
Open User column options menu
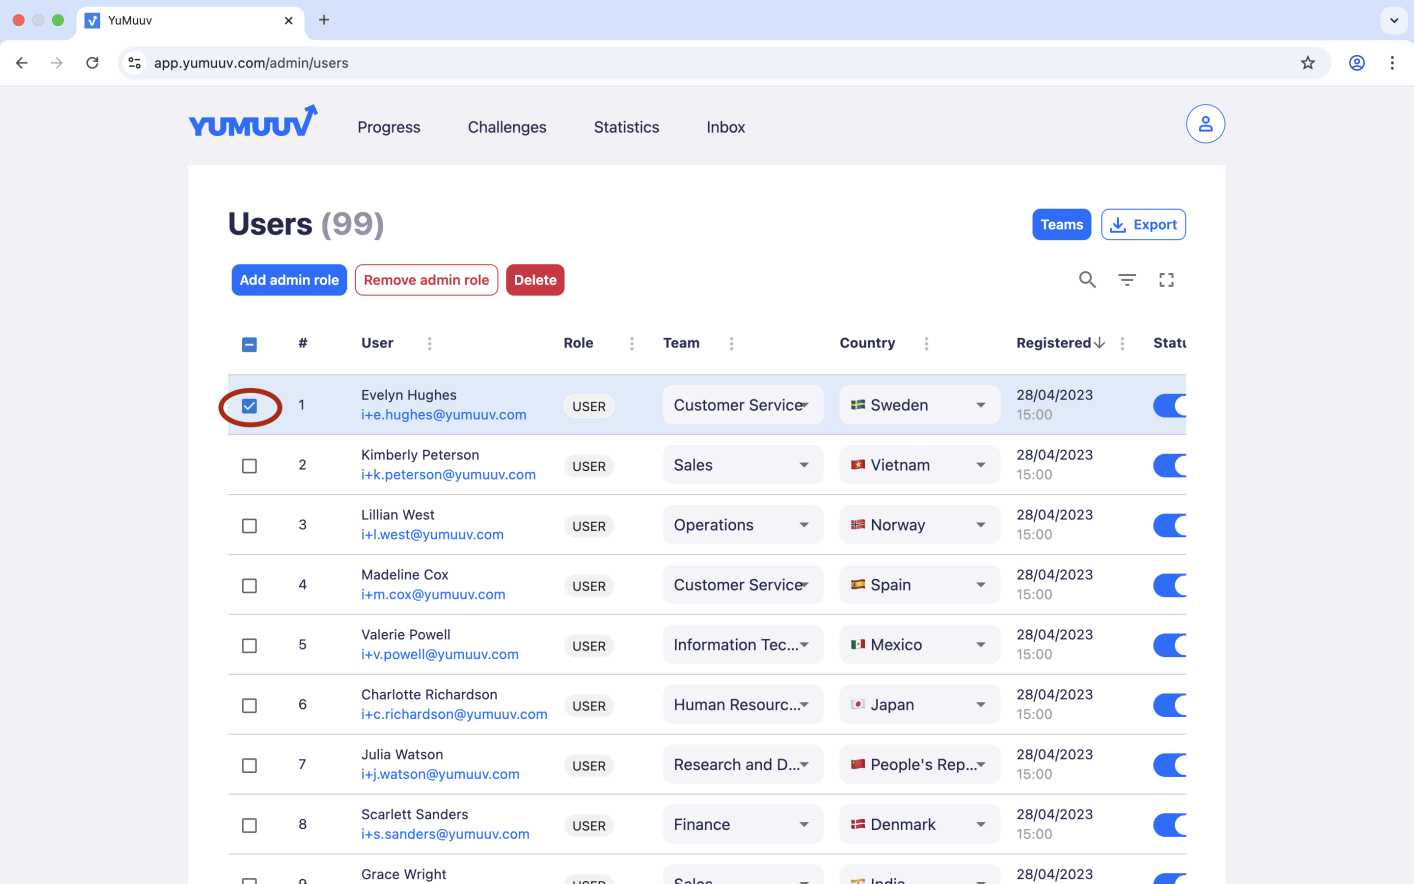tap(430, 343)
